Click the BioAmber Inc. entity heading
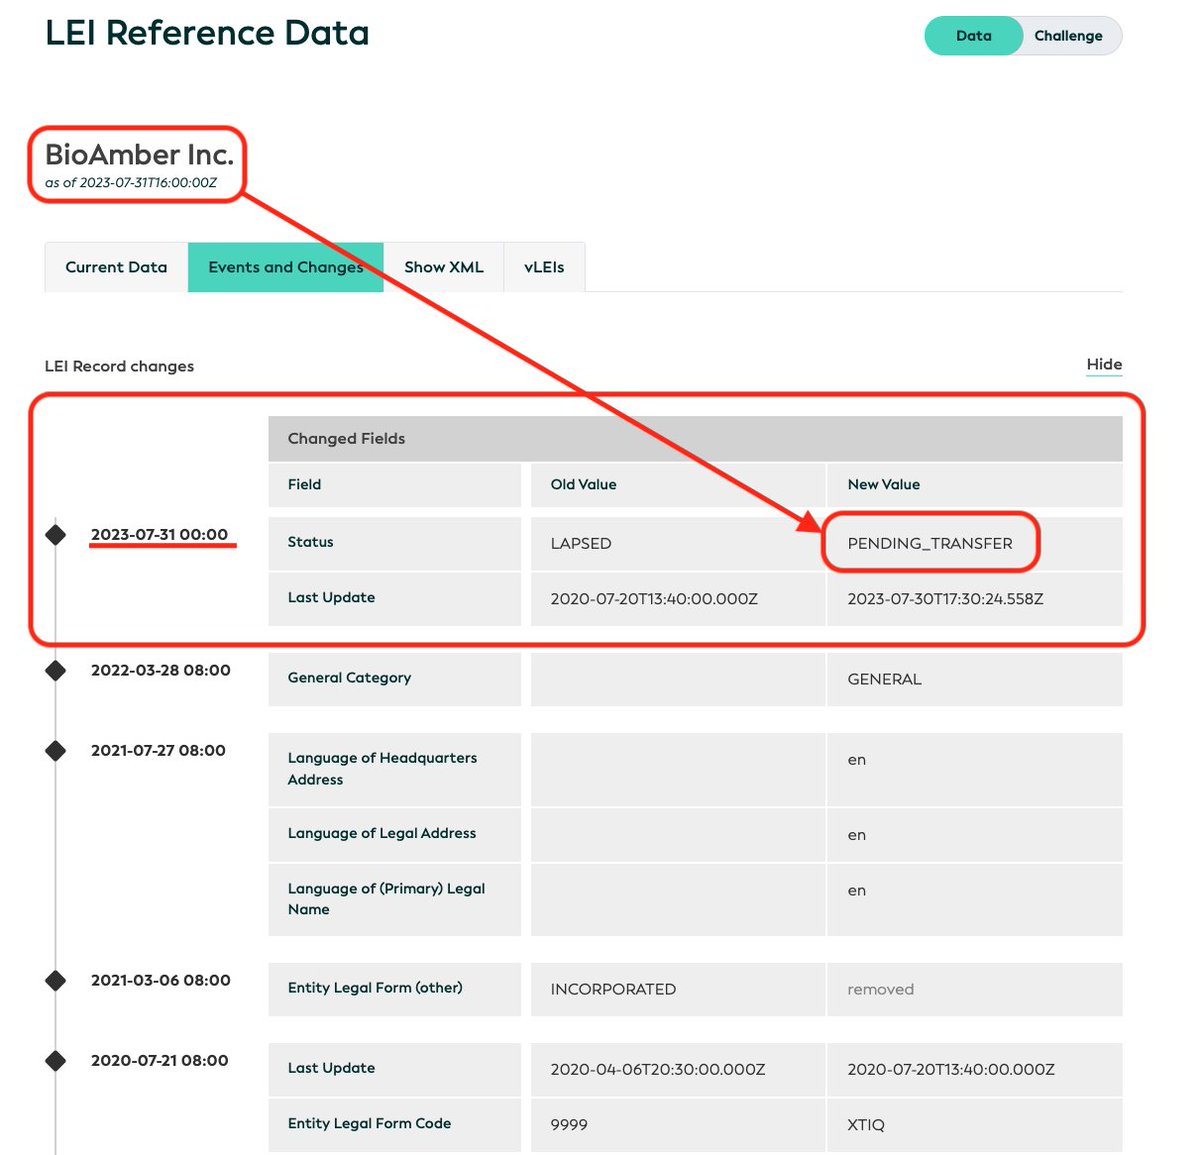The height and width of the screenshot is (1155, 1200). click(139, 154)
